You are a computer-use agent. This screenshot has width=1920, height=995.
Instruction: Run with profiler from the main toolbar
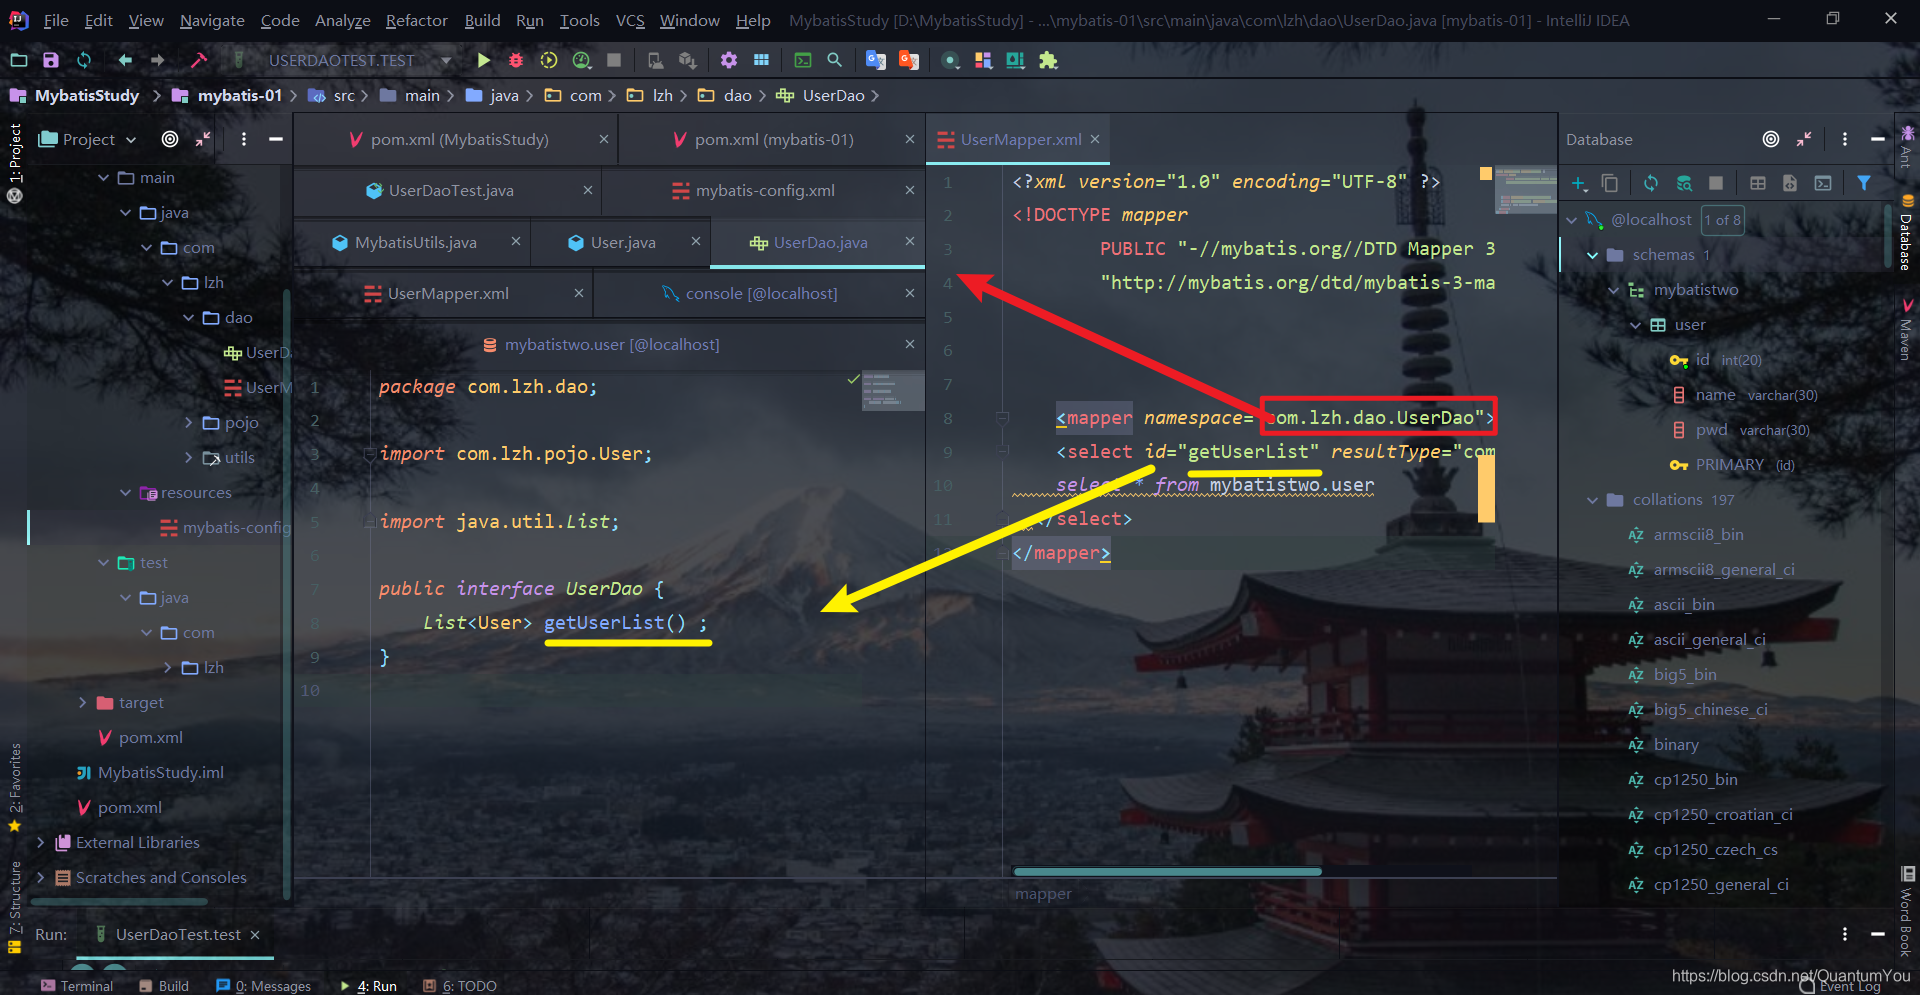[582, 60]
